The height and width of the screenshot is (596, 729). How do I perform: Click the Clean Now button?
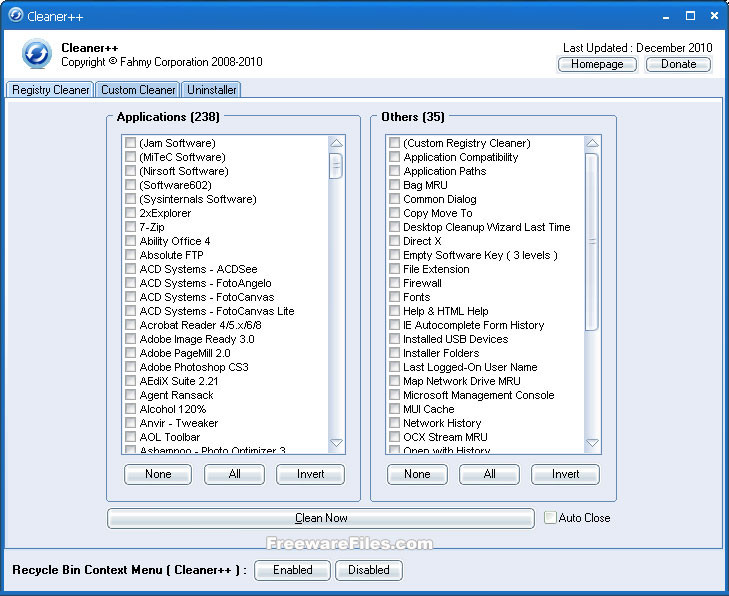point(321,518)
